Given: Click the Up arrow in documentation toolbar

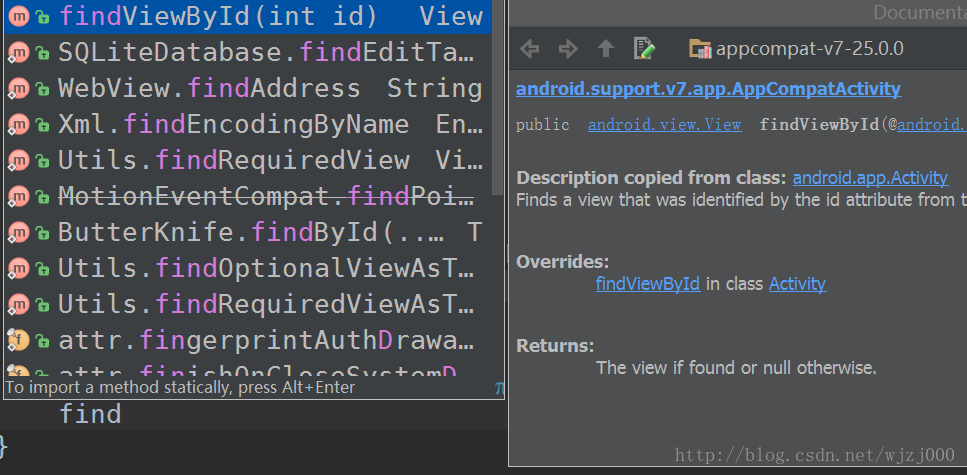Looking at the screenshot, I should click(x=606, y=48).
